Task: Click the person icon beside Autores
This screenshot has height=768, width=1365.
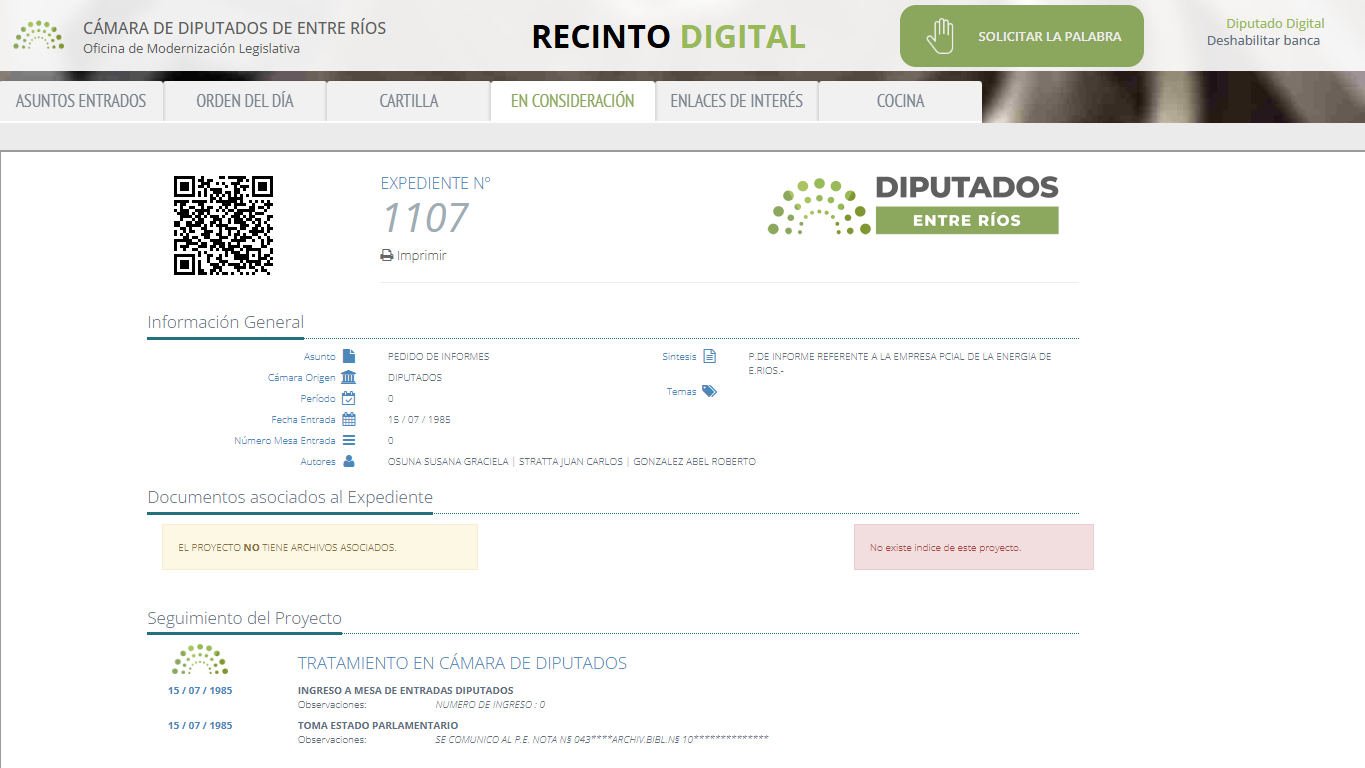Action: [350, 461]
